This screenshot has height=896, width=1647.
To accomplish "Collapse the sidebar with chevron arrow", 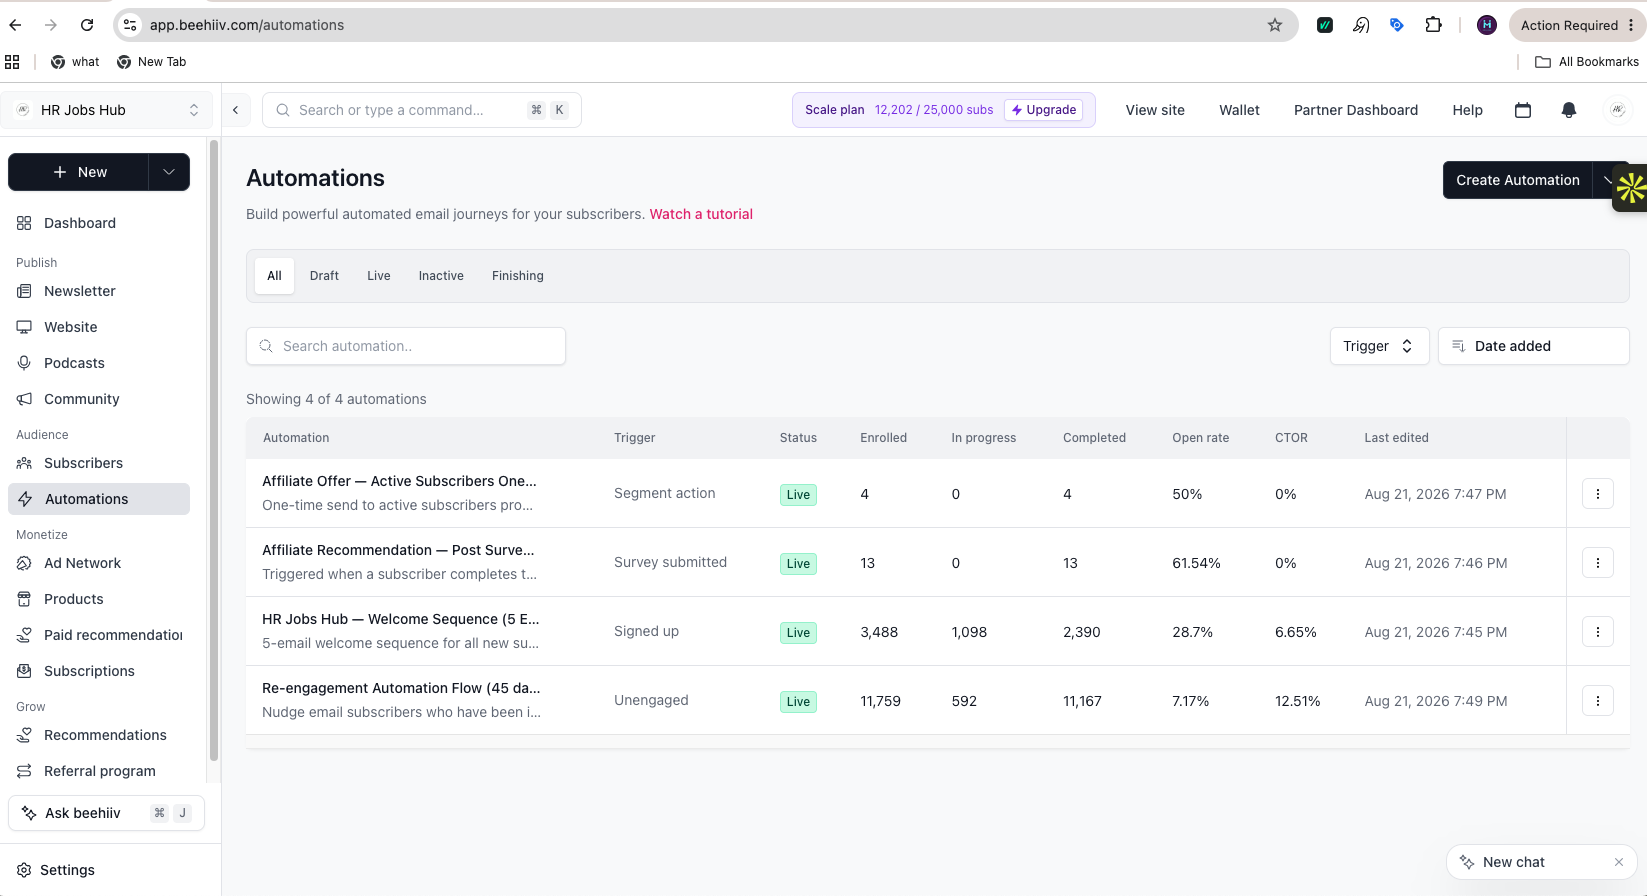I will pos(236,110).
